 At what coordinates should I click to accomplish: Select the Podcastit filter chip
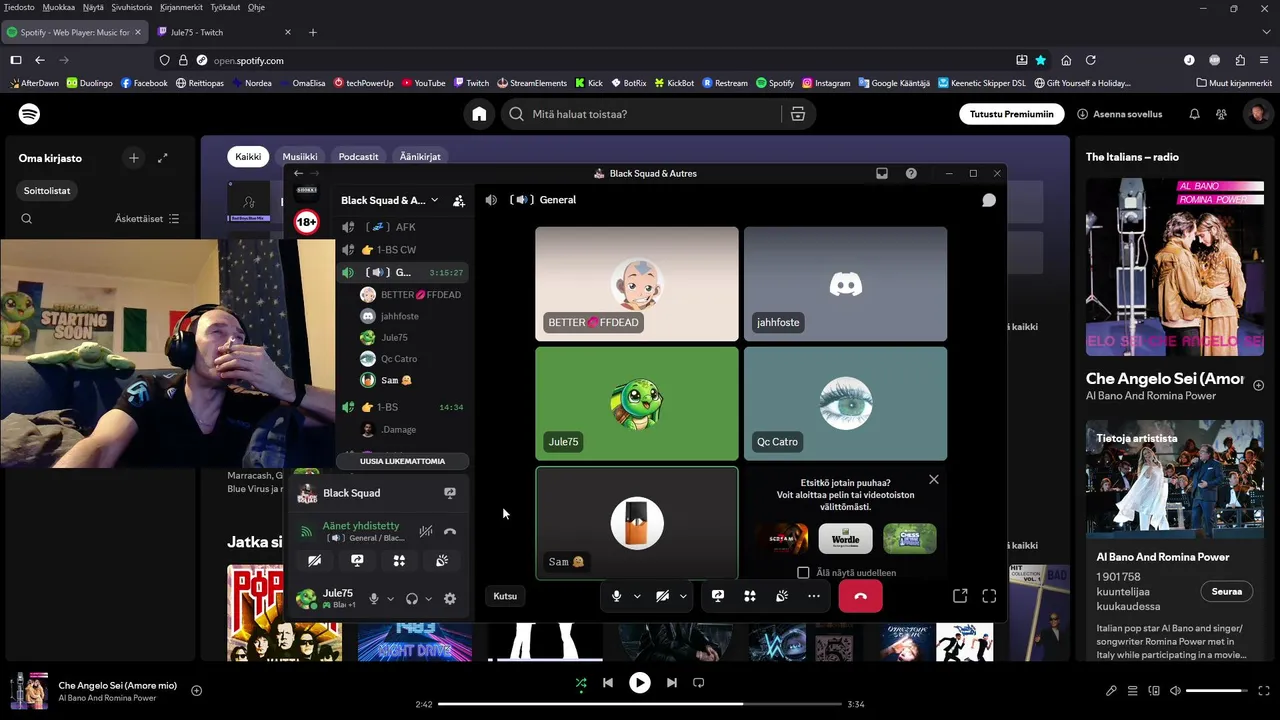coord(358,157)
